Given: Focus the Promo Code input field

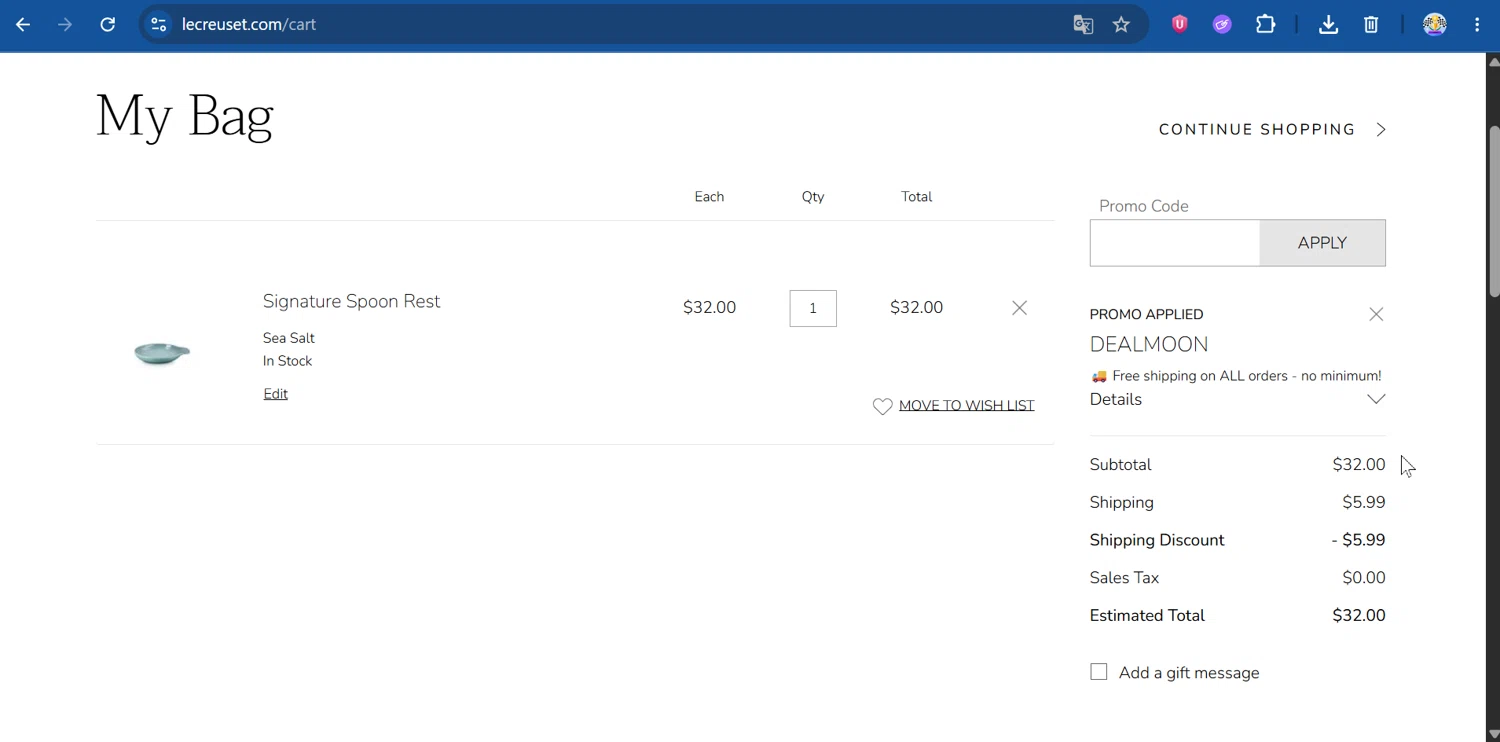Looking at the screenshot, I should coord(1175,243).
